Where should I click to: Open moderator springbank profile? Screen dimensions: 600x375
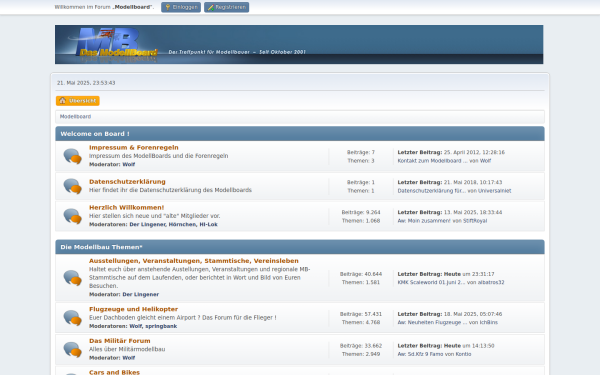click(161, 326)
